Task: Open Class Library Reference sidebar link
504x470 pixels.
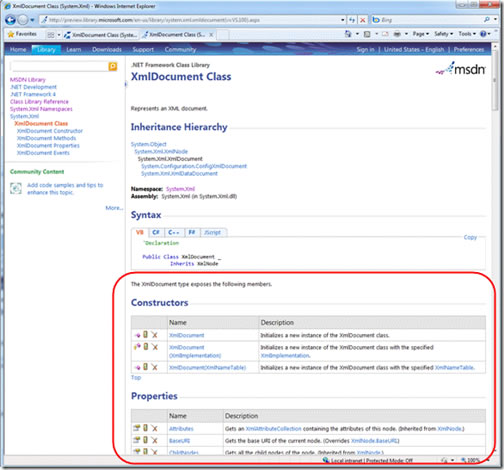Action: point(39,102)
